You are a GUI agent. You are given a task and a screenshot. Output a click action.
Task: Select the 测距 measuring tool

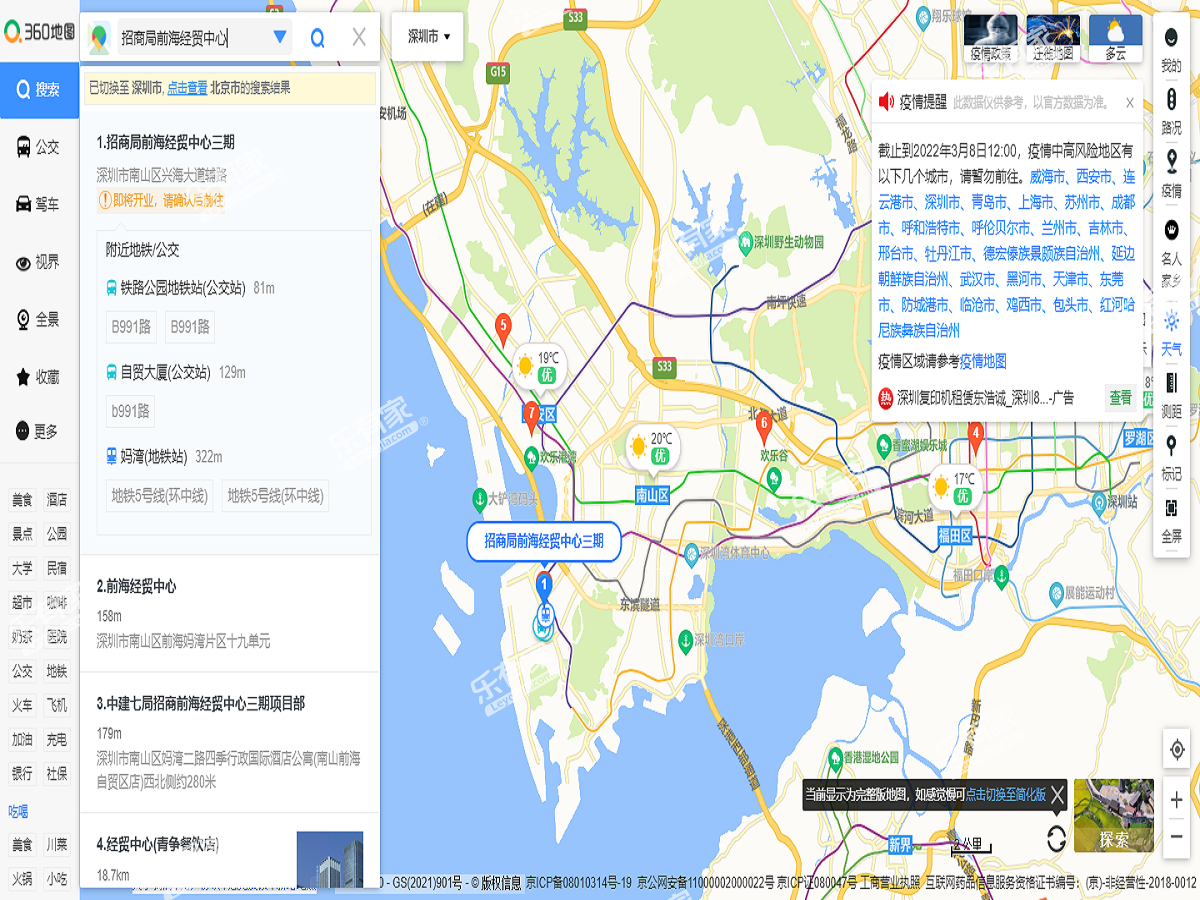tap(1171, 395)
